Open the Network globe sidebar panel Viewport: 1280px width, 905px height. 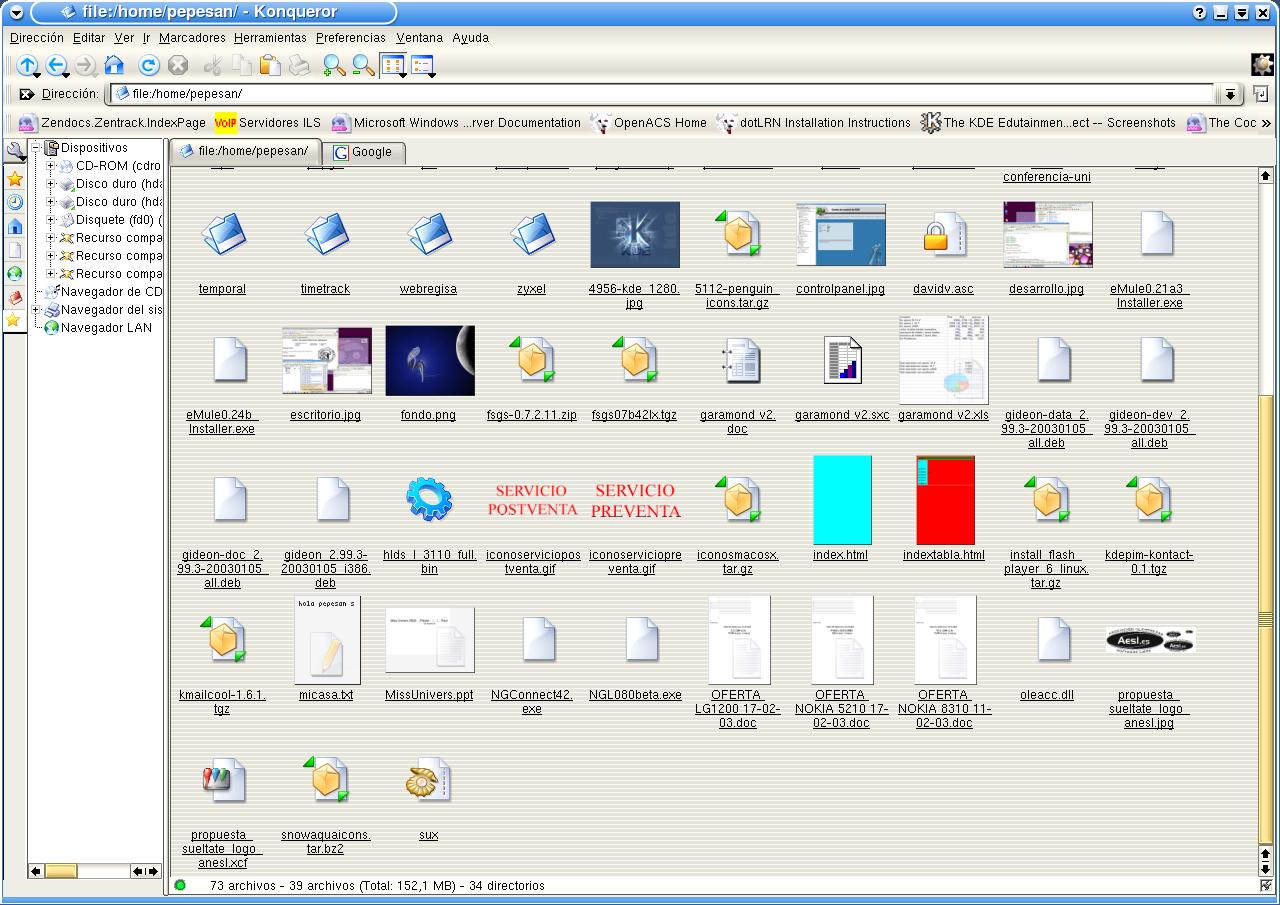point(15,273)
